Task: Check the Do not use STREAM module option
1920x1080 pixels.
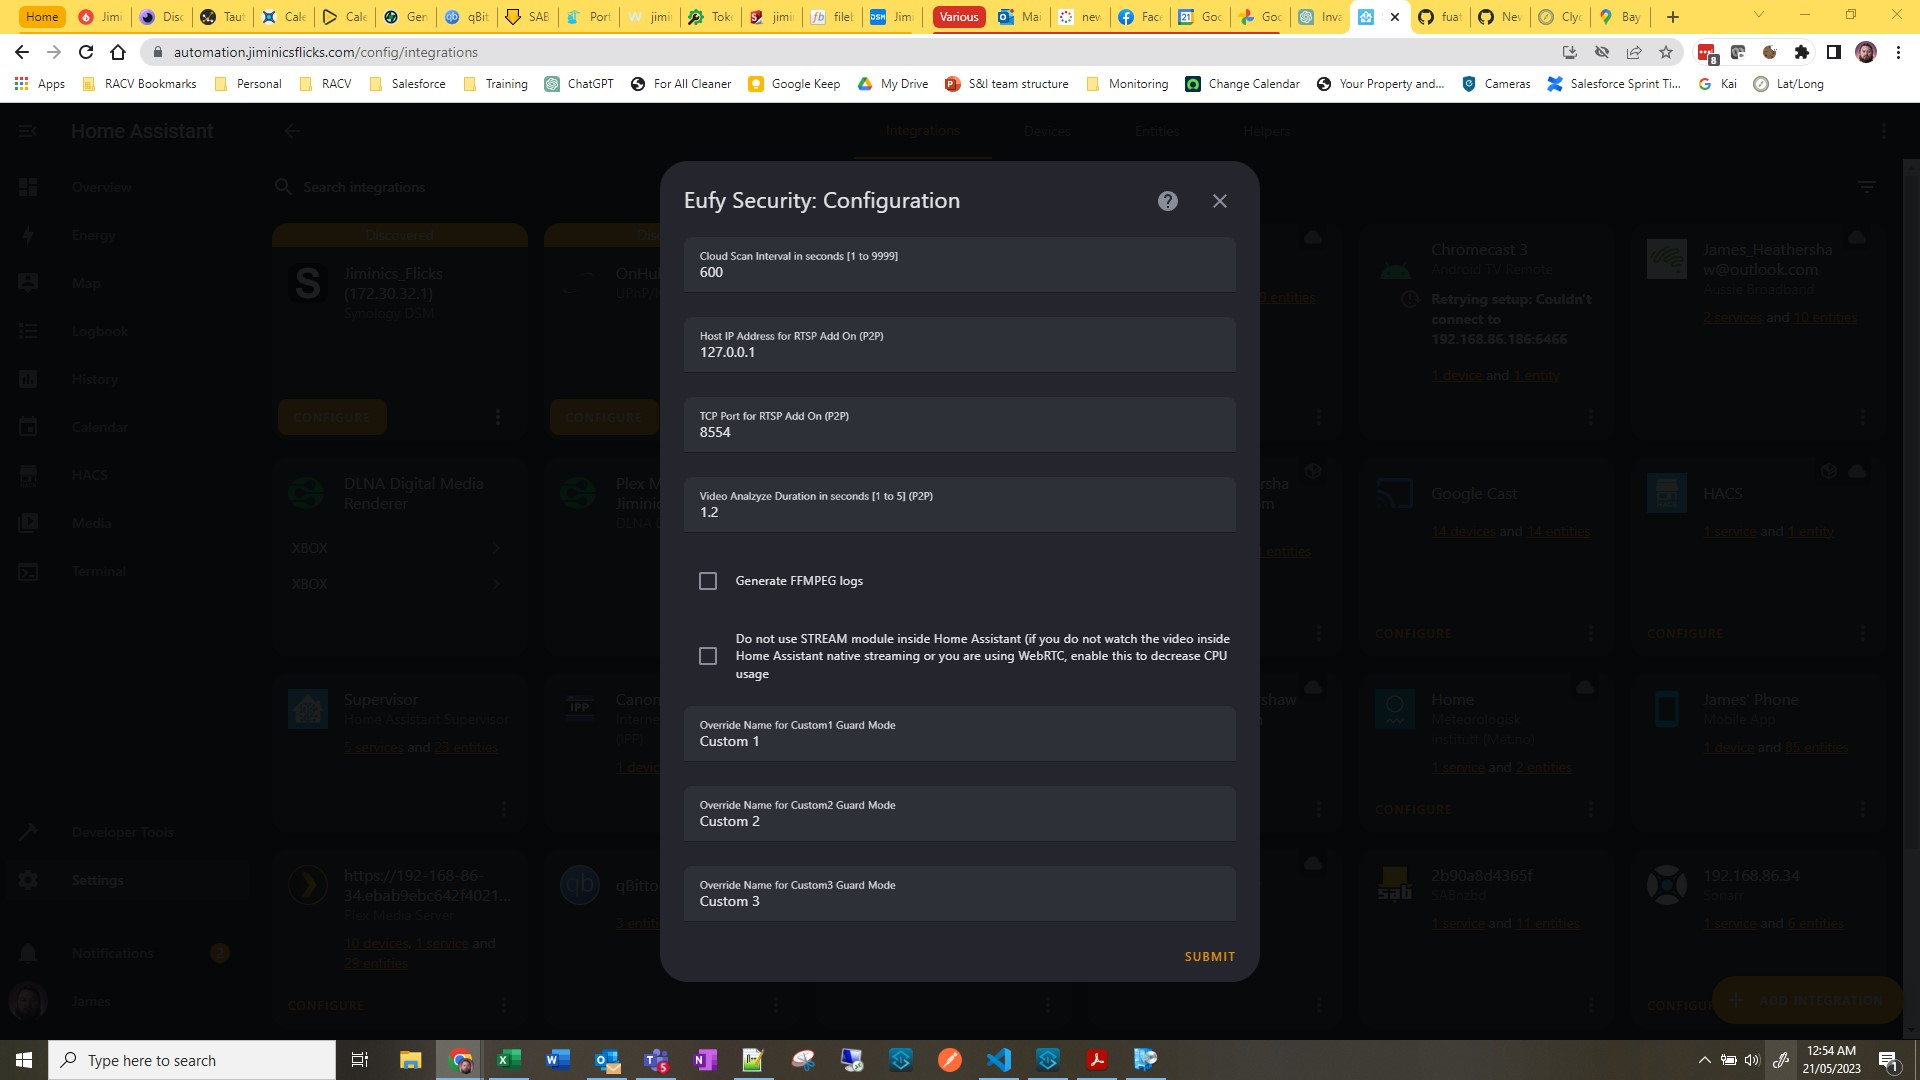Action: click(709, 656)
